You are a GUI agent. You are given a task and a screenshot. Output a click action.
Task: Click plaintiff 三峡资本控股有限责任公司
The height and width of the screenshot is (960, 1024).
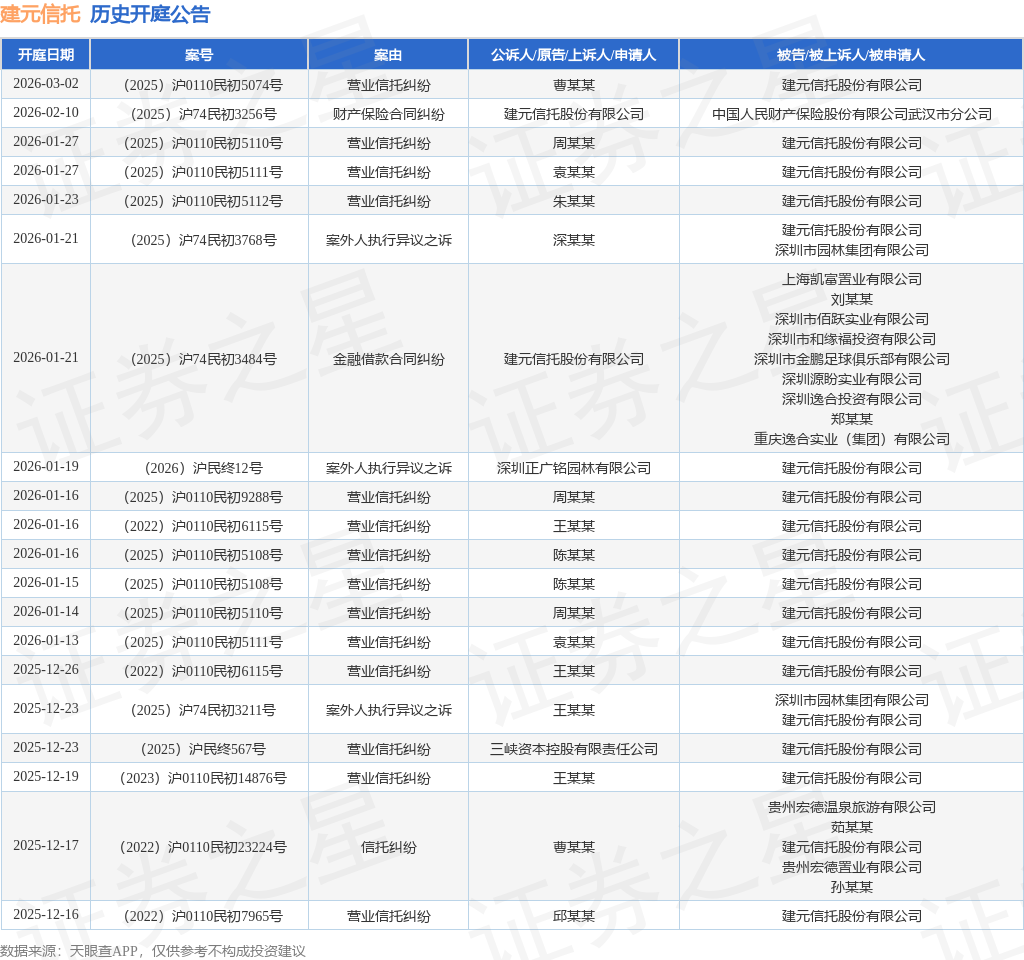[x=574, y=749]
